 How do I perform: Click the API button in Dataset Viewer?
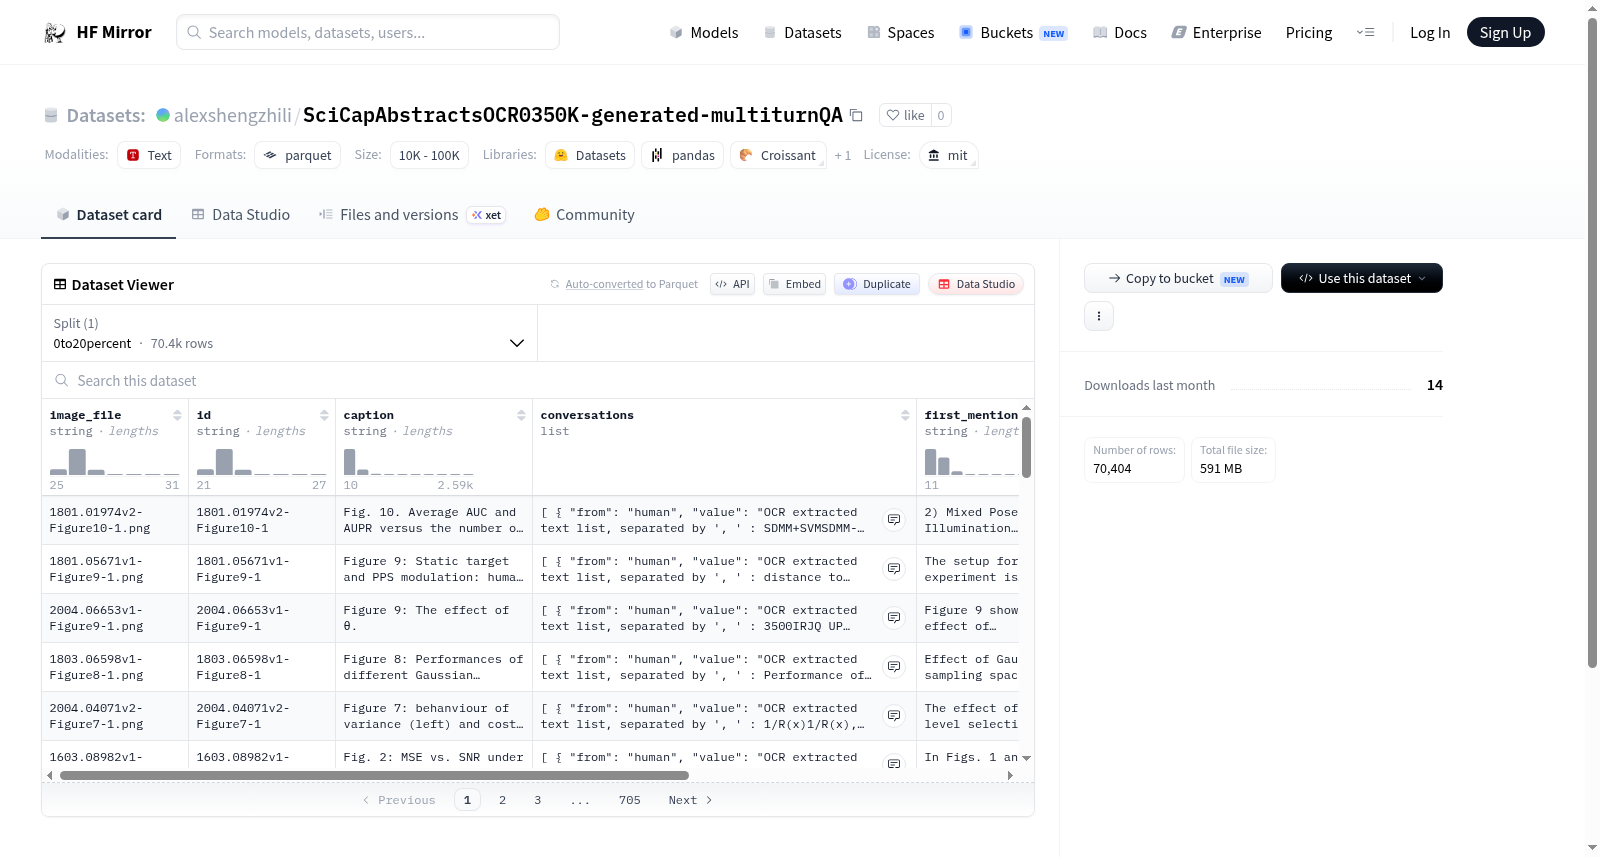[732, 284]
